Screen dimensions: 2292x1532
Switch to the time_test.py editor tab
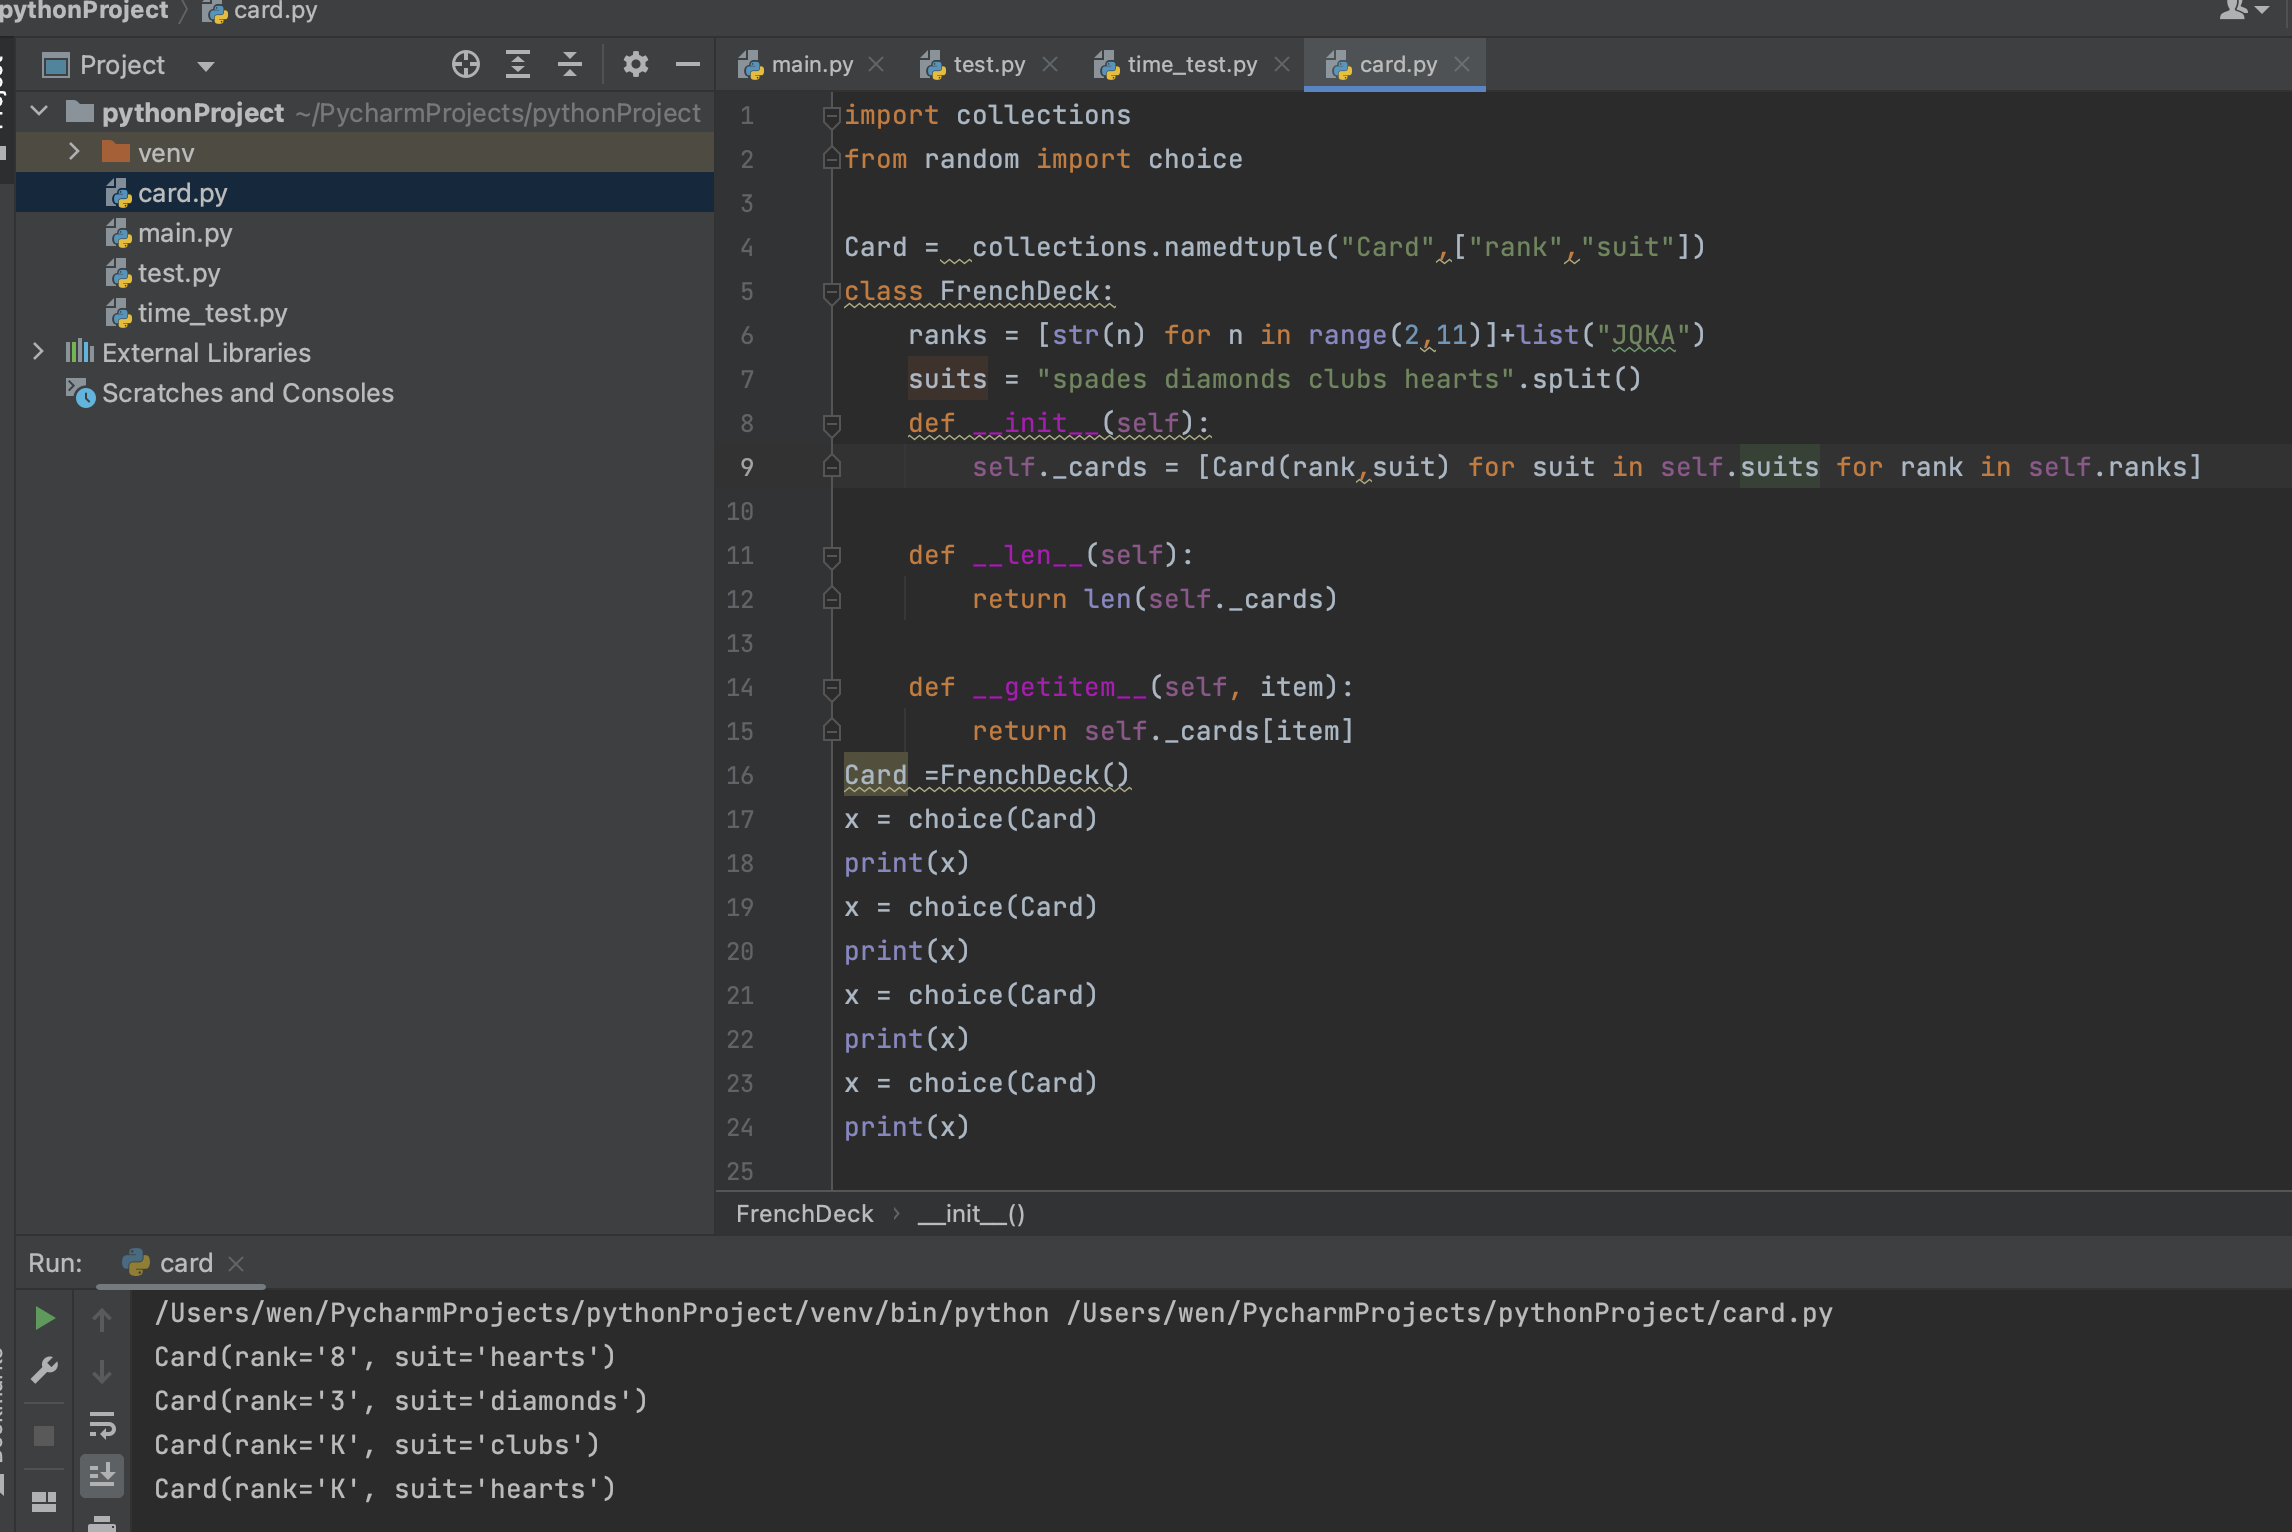(1190, 65)
